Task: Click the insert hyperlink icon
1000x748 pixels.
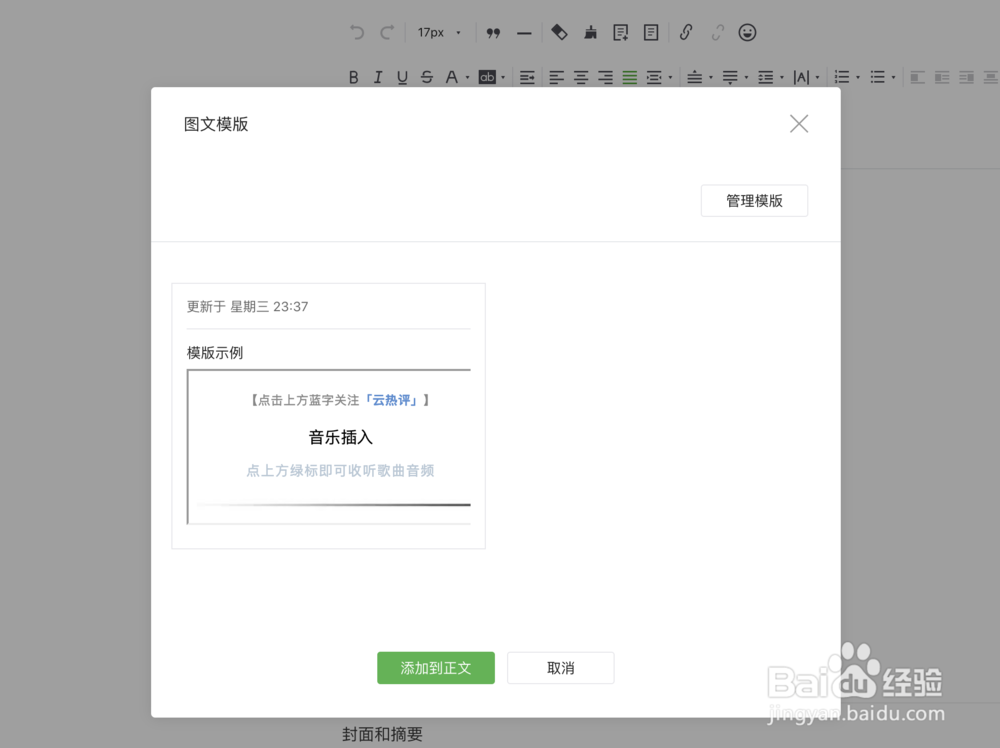Action: click(x=686, y=32)
